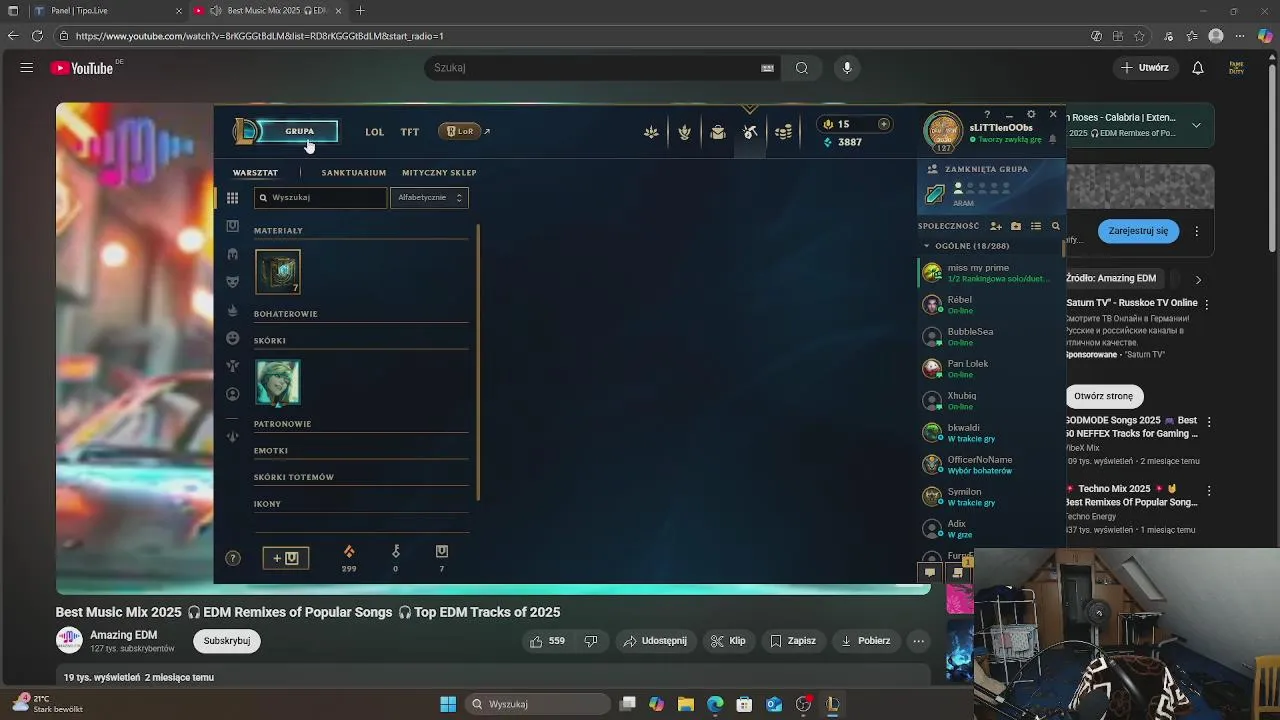
Task: Click the YouTube voice search microphone
Action: click(x=847, y=68)
